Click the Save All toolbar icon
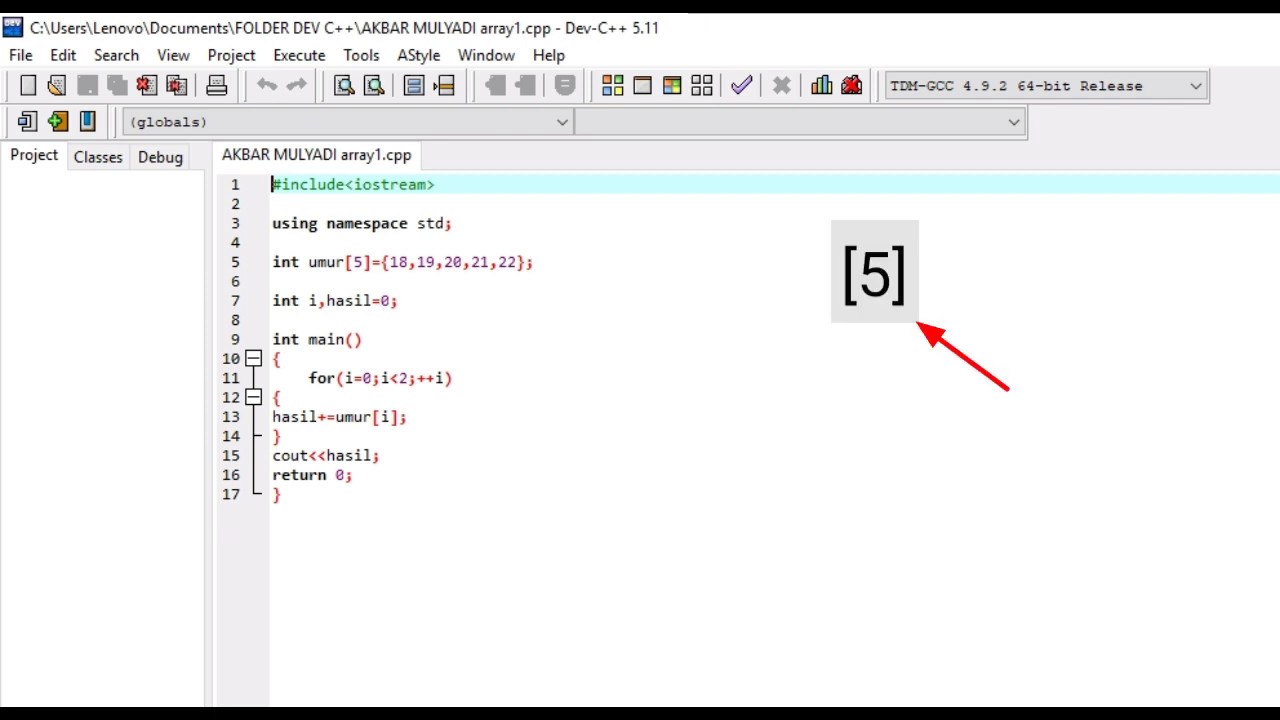This screenshot has width=1280, height=720. click(x=117, y=86)
